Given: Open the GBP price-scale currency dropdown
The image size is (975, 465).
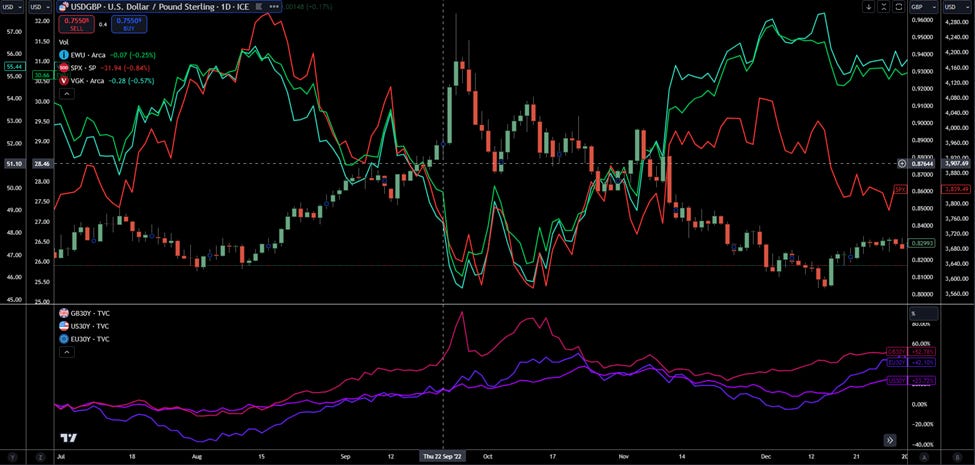Looking at the screenshot, I should click(923, 7).
